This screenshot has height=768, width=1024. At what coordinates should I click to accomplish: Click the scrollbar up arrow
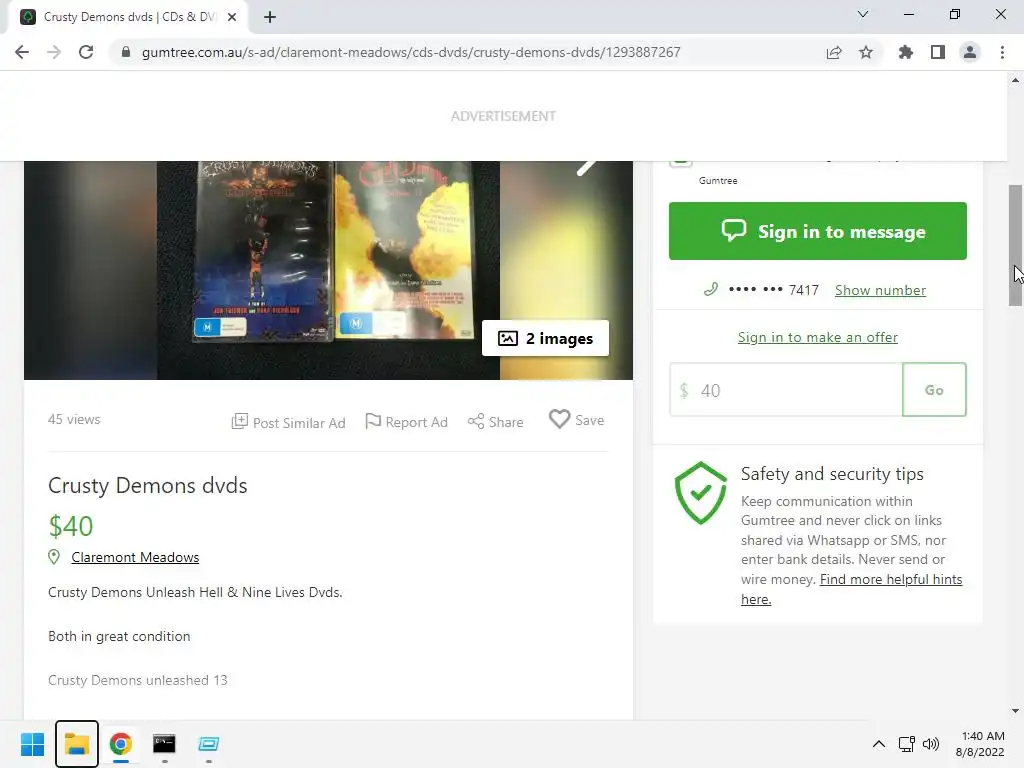click(x=1015, y=80)
